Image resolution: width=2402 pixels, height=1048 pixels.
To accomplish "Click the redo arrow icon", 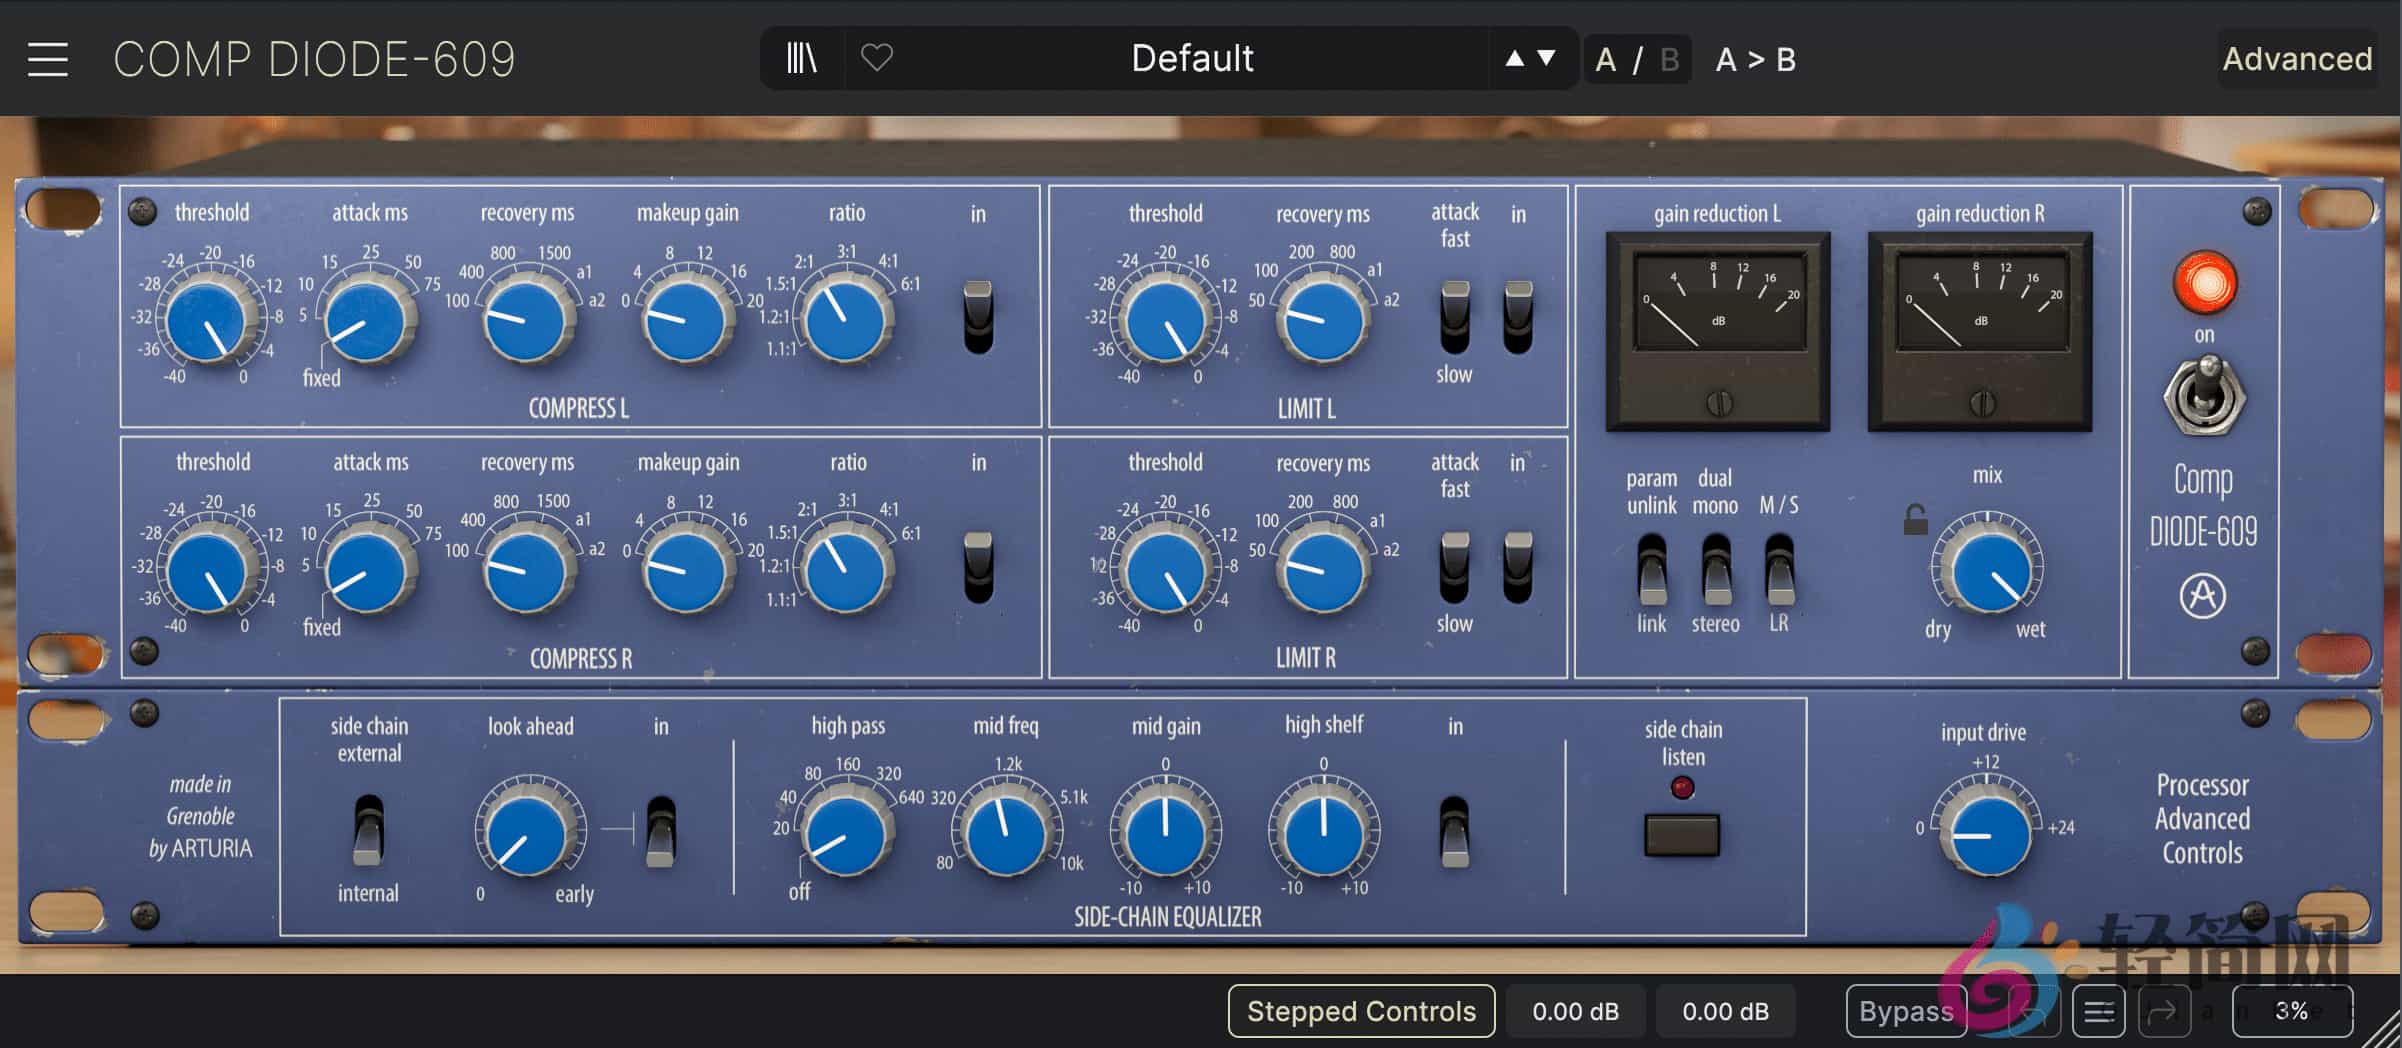I will (x=2161, y=1012).
